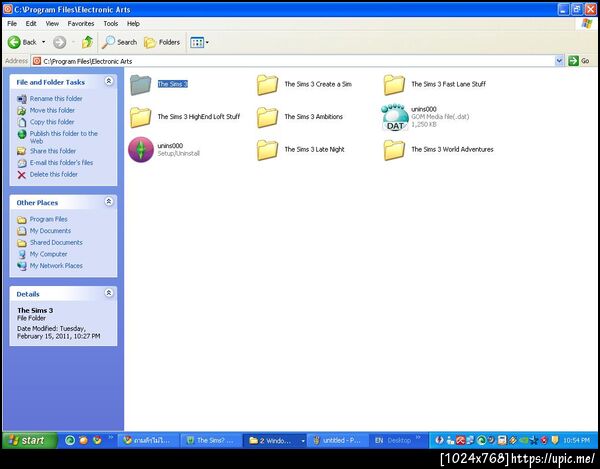This screenshot has width=600, height=469.
Task: Collapse the Other Places panel
Action: coord(108,202)
